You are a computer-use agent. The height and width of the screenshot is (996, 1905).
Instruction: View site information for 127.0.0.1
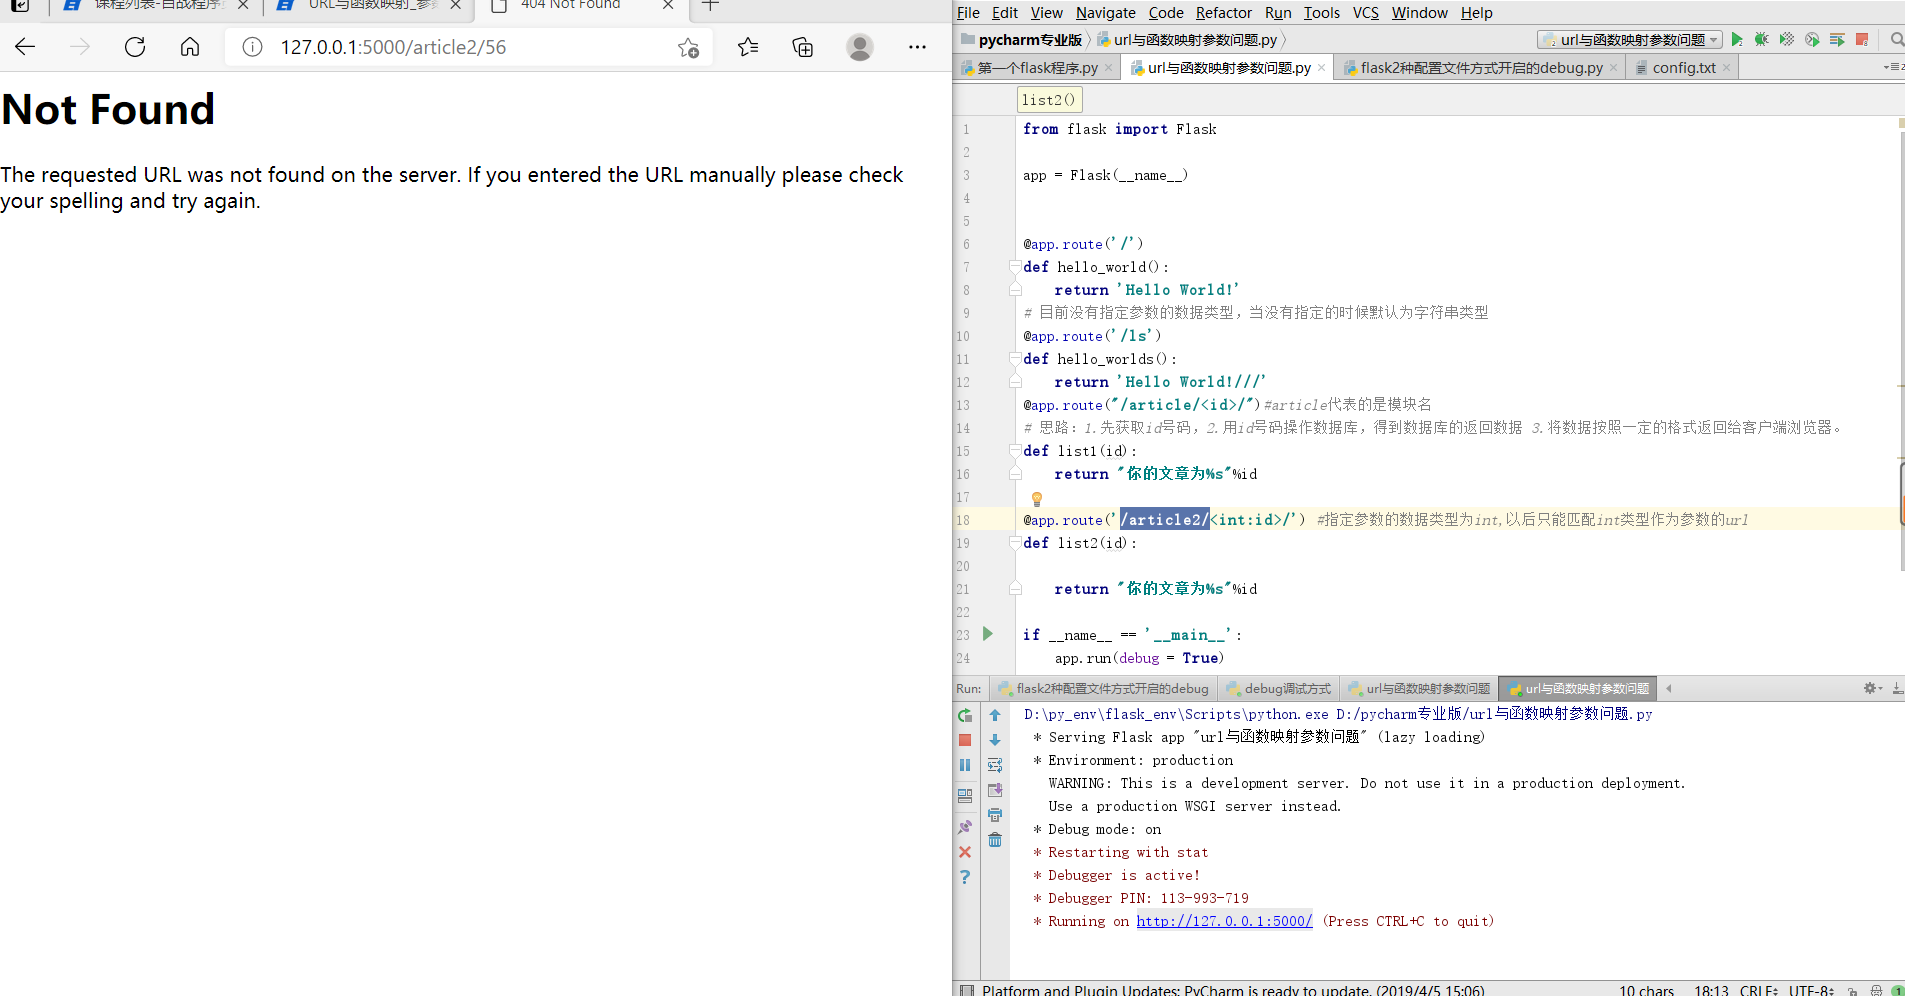tap(252, 47)
